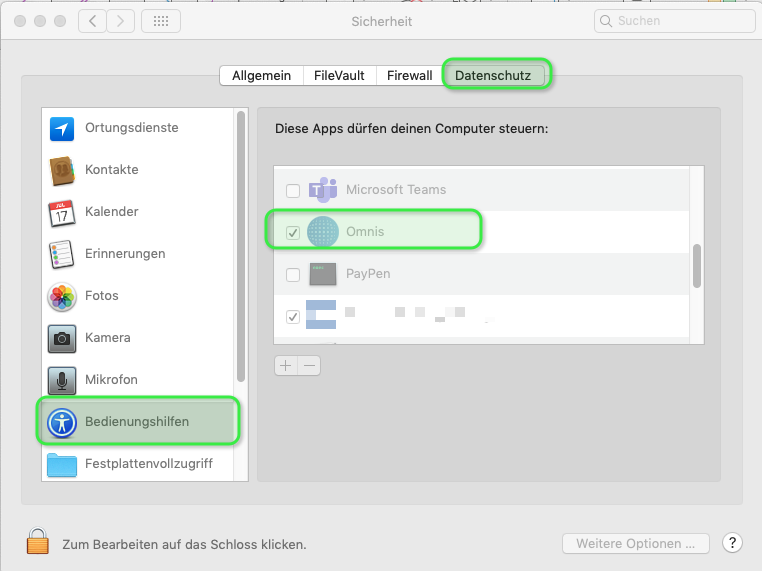This screenshot has width=762, height=571.
Task: Switch to the Allgemein tab
Action: click(261, 75)
